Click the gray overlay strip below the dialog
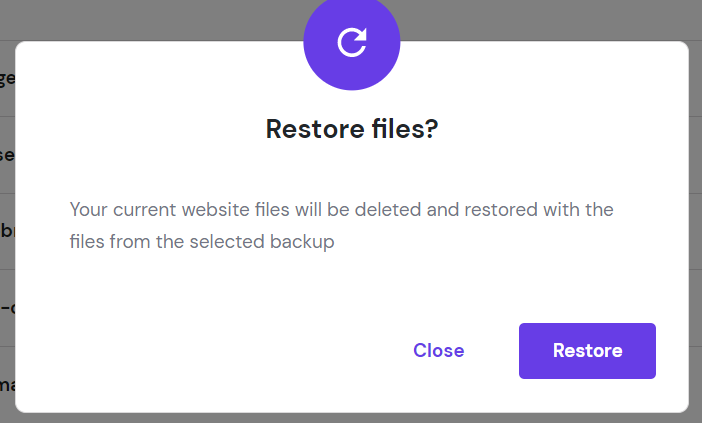702x423 pixels. pyautogui.click(x=350, y=418)
